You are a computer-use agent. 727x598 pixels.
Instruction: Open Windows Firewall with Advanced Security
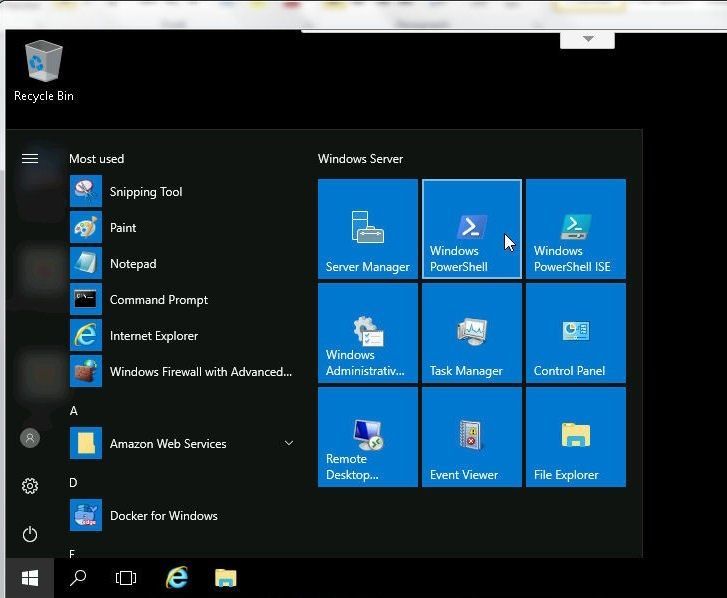click(182, 372)
